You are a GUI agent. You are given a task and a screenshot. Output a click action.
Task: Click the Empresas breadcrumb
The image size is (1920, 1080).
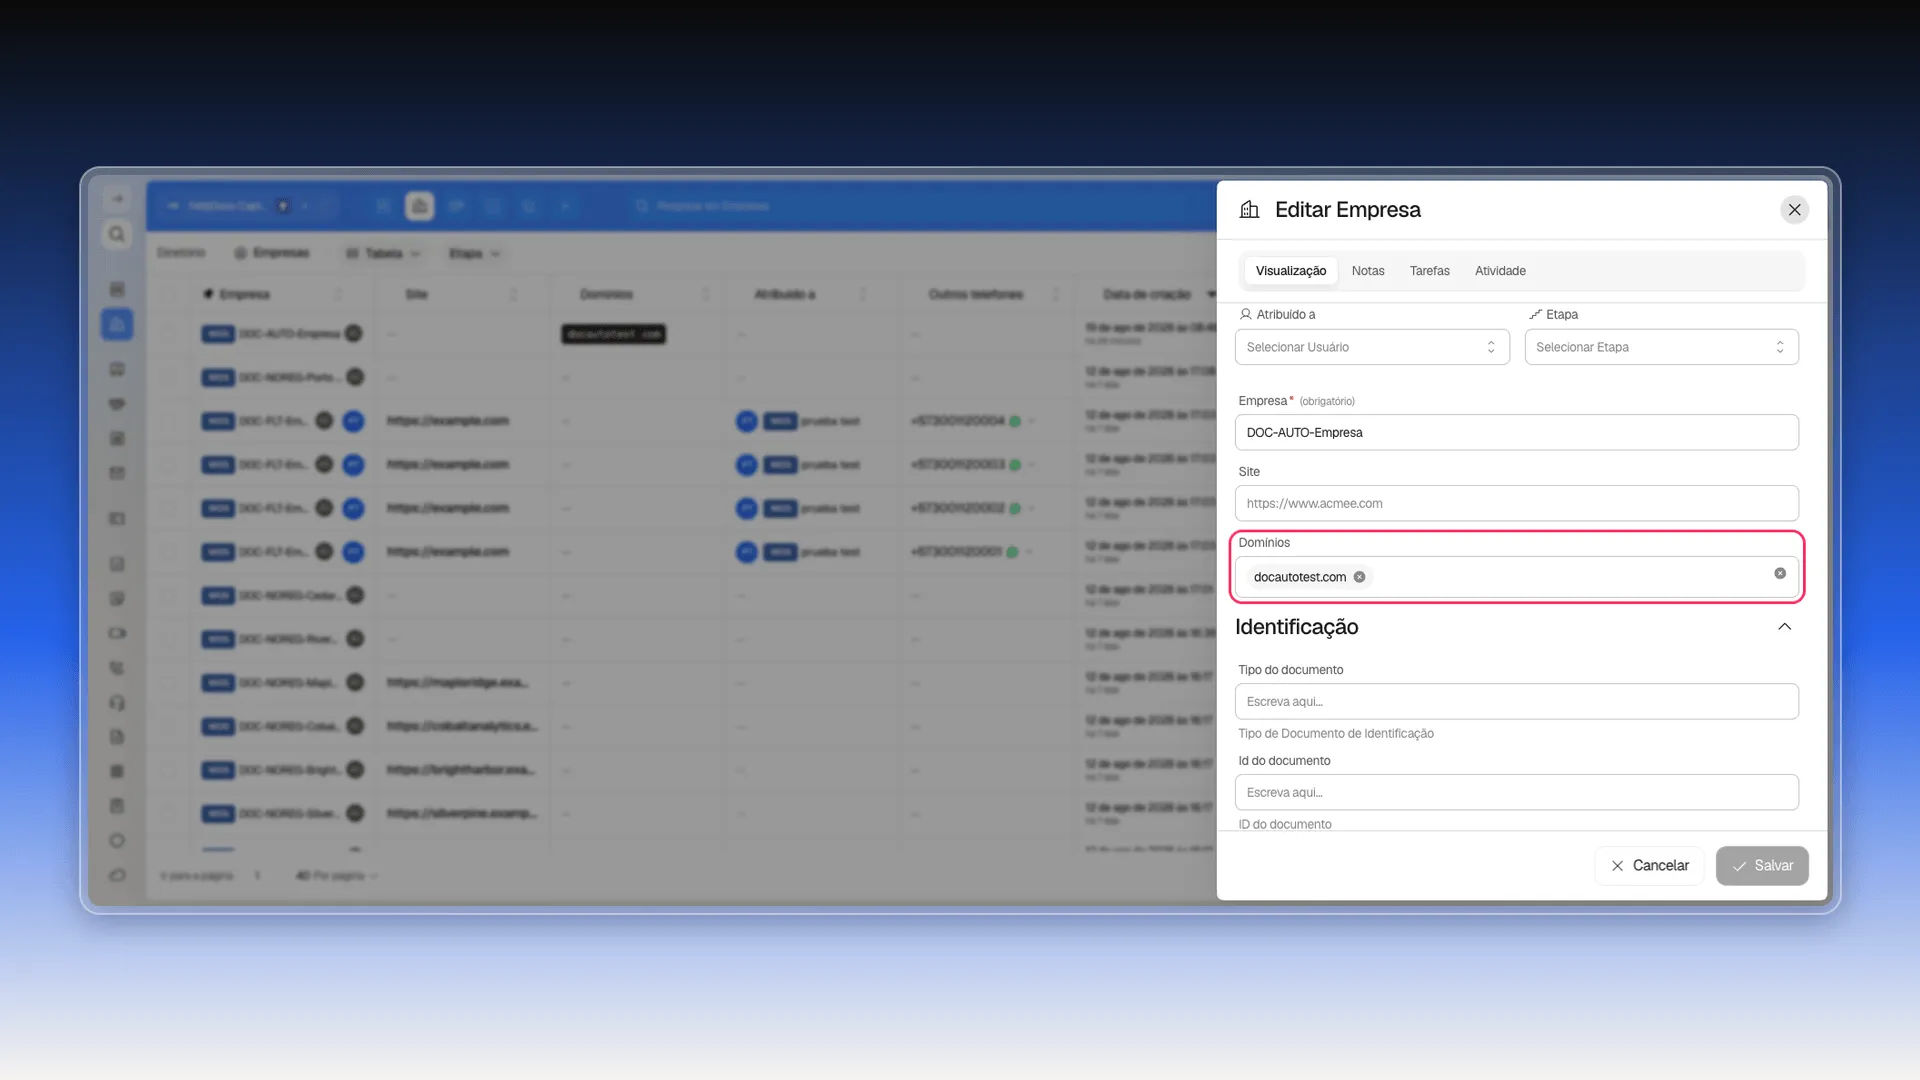(x=272, y=253)
